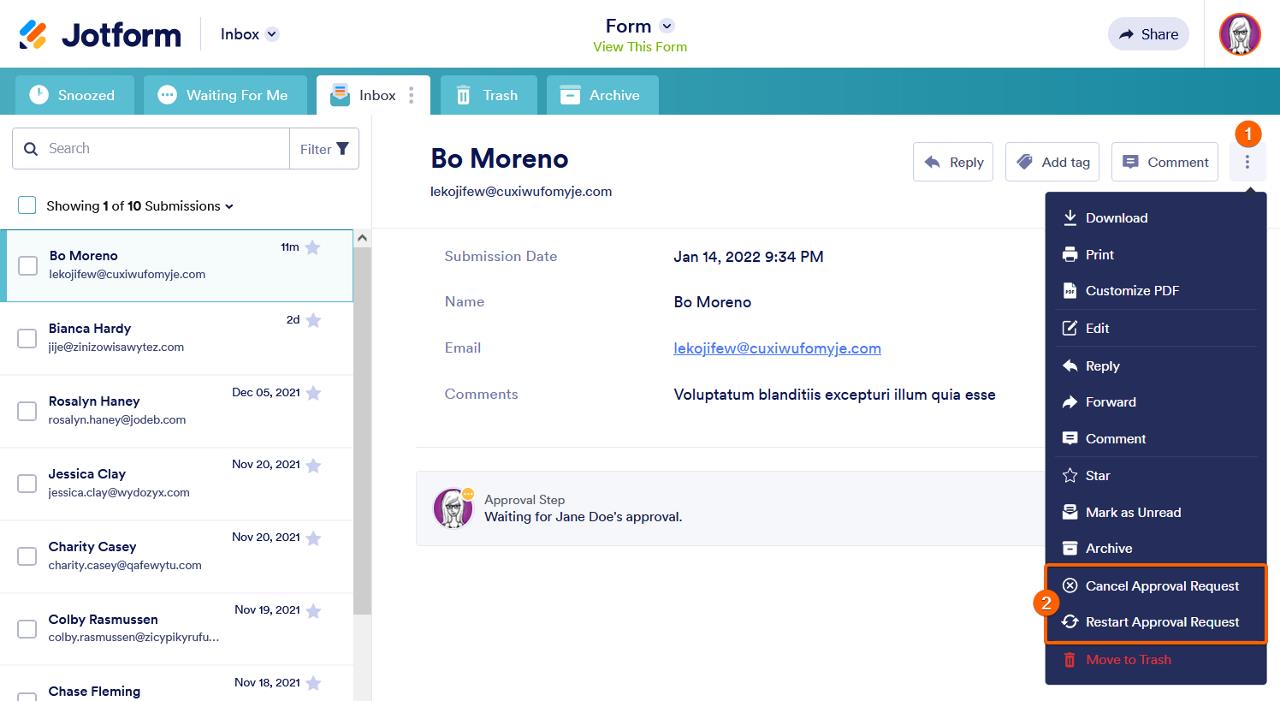Check the Jessica Clay submission checkbox
Viewport: 1280px width, 701px height.
point(28,484)
